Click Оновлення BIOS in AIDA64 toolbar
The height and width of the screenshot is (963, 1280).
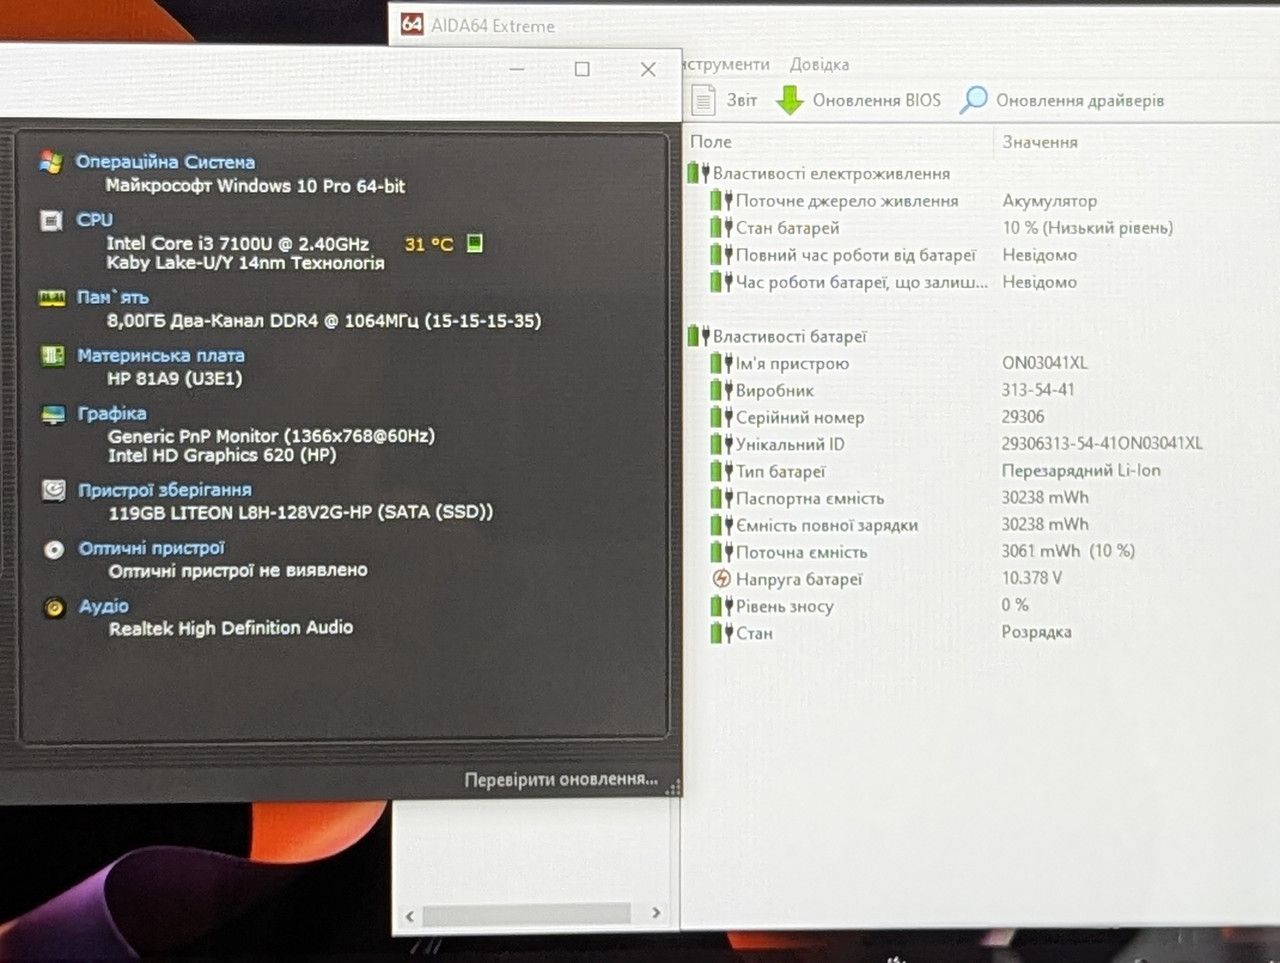[x=859, y=100]
